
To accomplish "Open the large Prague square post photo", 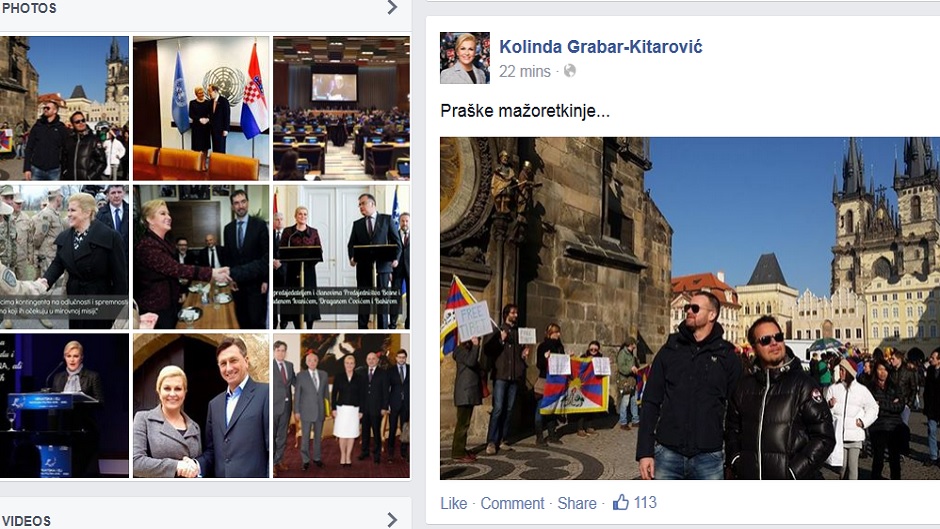I will pos(690,308).
